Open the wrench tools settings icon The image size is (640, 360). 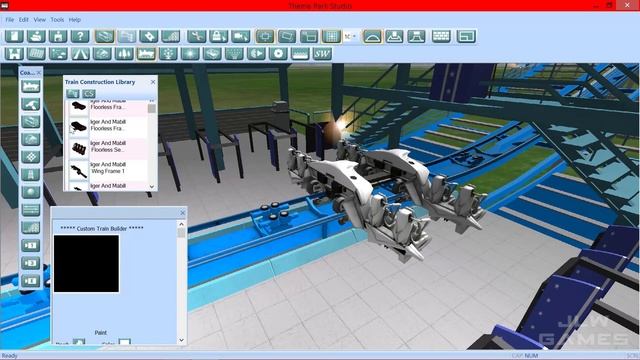pyautogui.click(x=197, y=36)
